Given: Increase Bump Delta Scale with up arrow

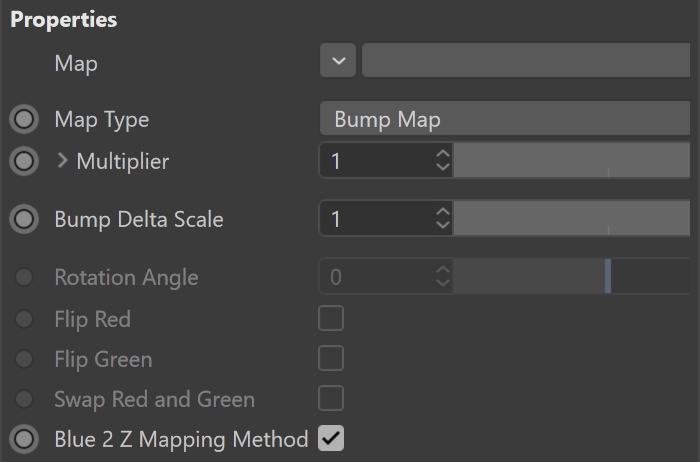Looking at the screenshot, I should [442, 212].
